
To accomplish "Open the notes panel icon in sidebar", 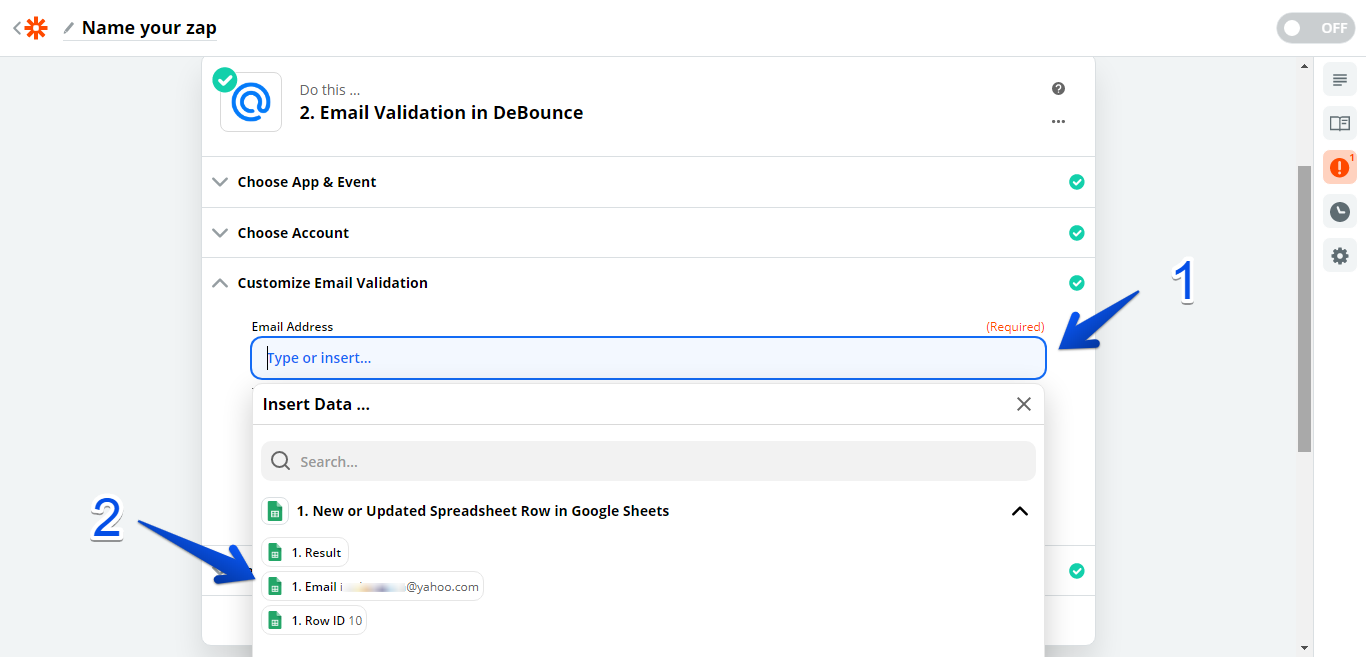I will tap(1339, 80).
